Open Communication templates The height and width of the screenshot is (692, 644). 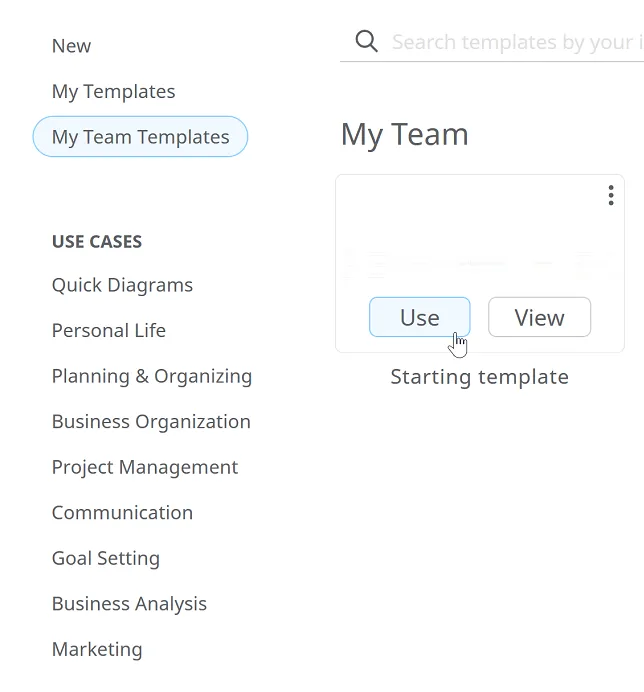[x=122, y=513]
